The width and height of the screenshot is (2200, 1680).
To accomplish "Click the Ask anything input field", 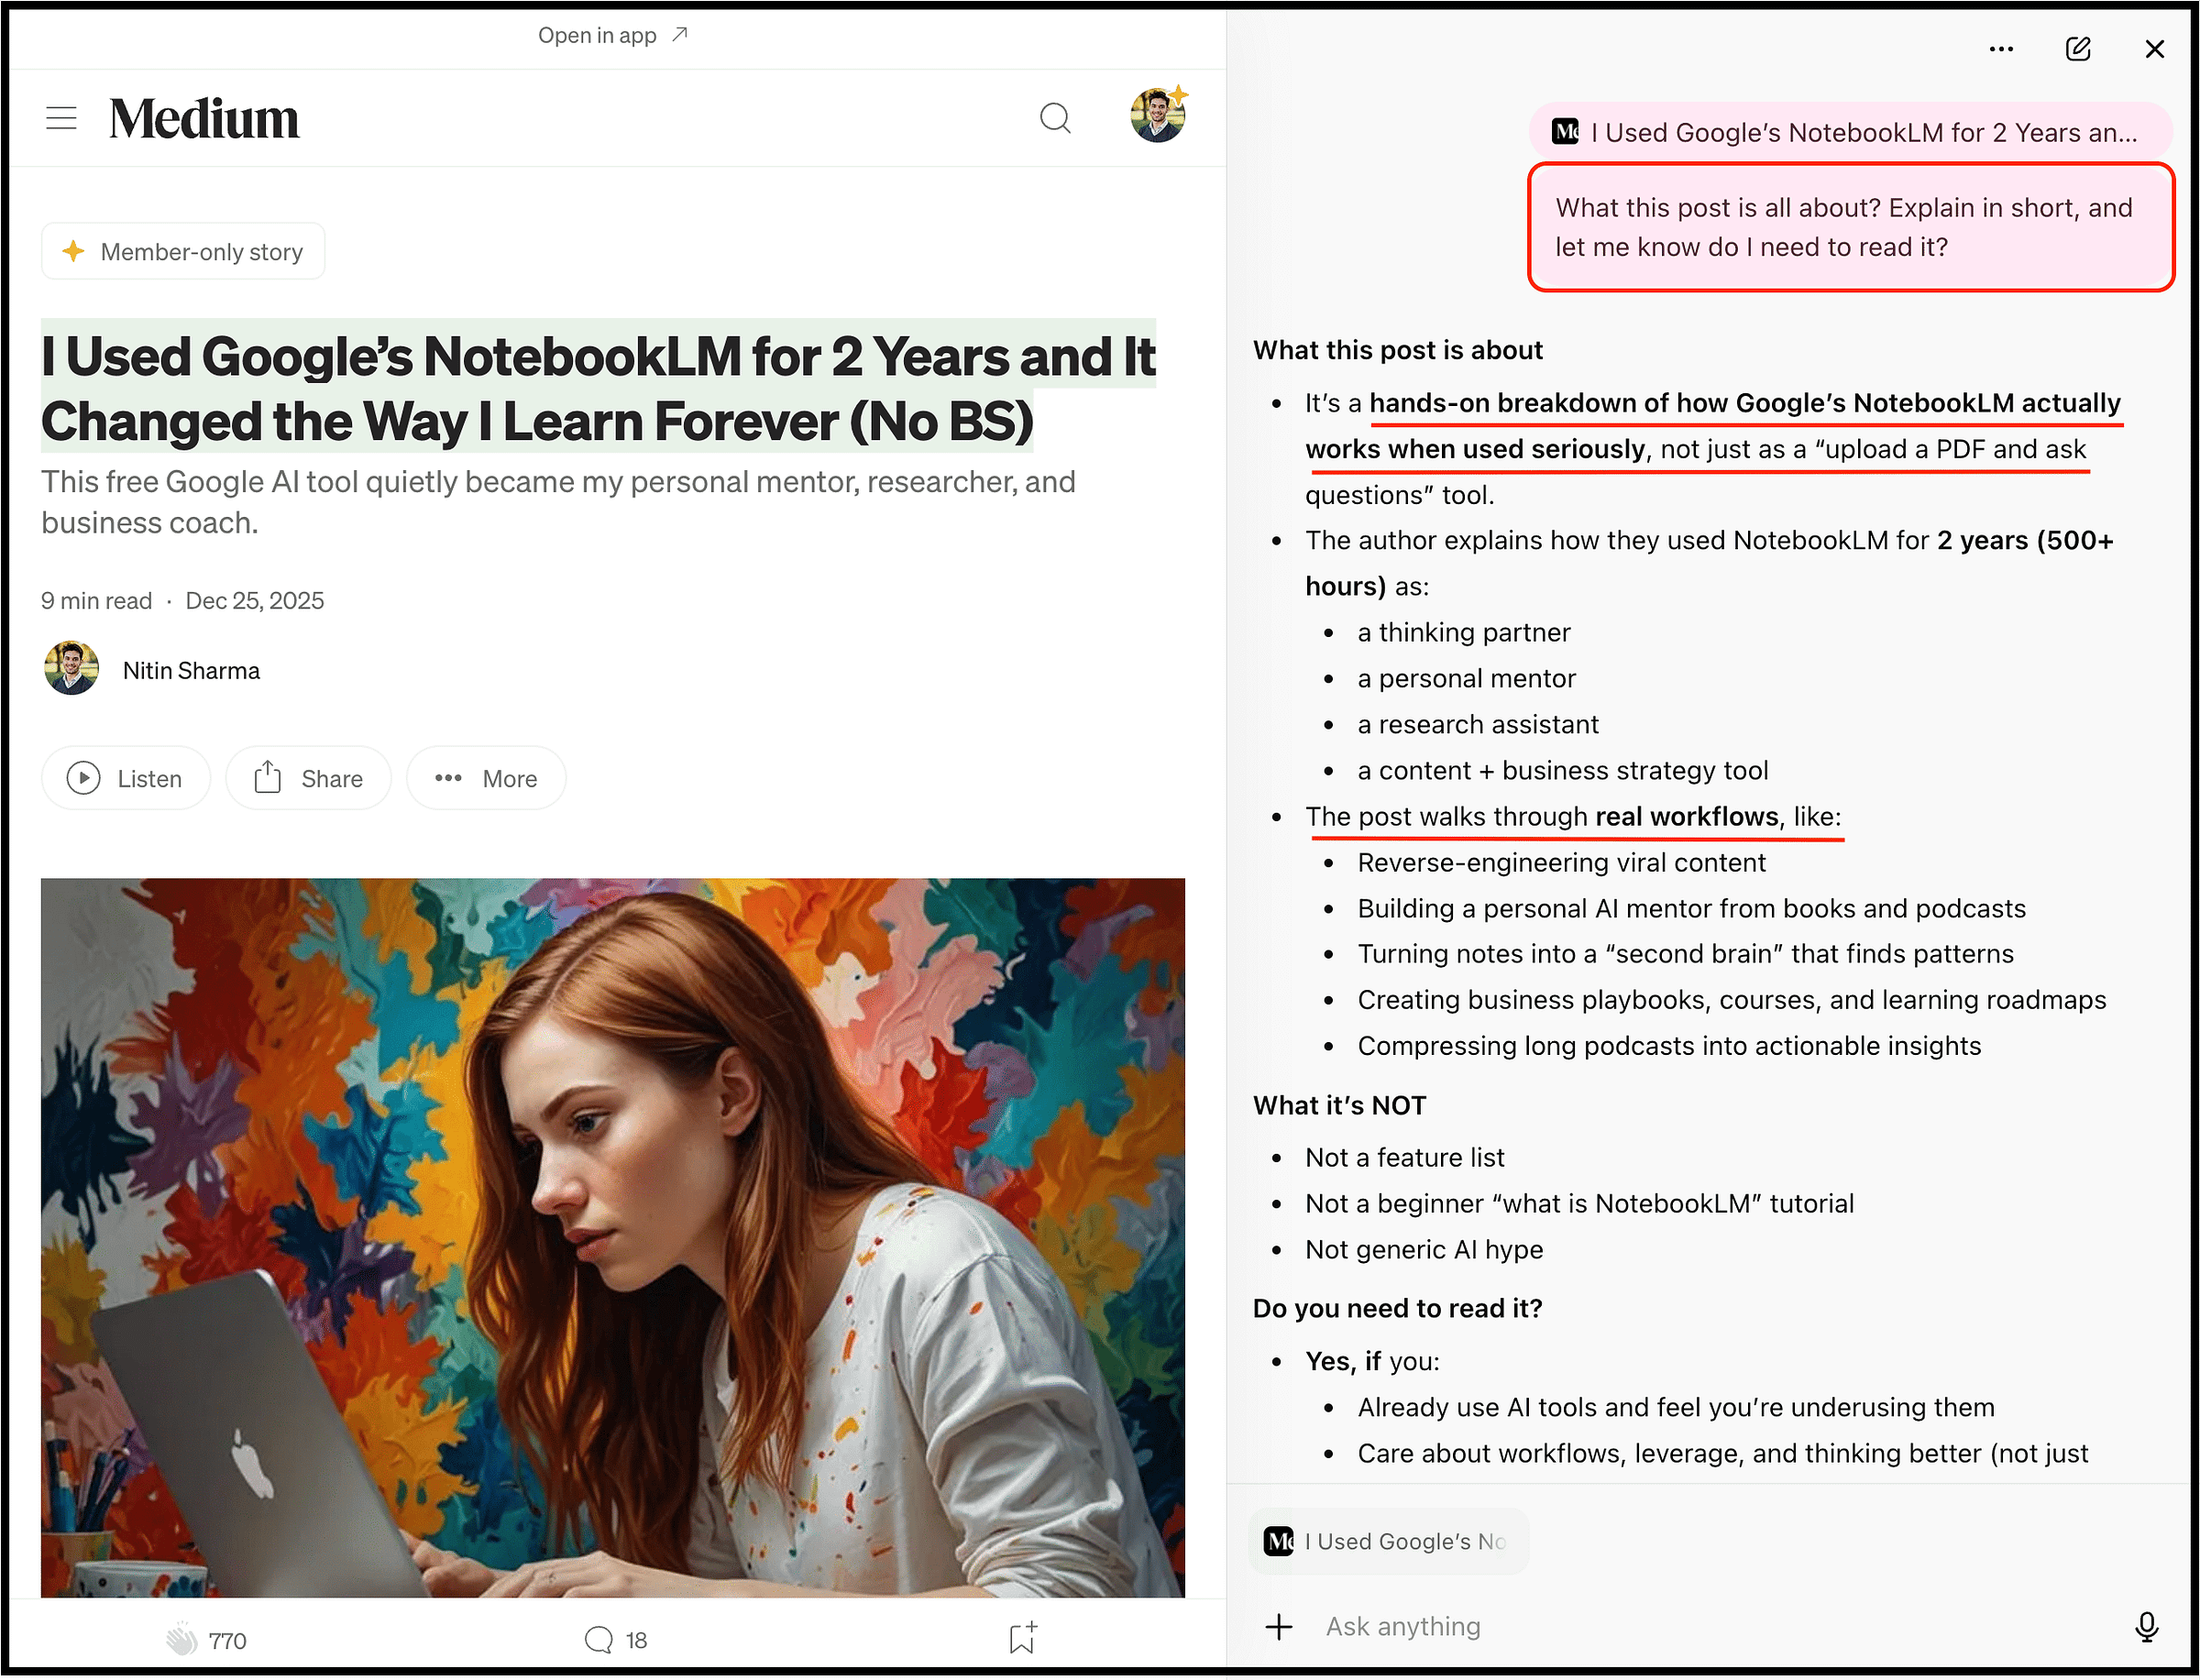I will (1700, 1627).
